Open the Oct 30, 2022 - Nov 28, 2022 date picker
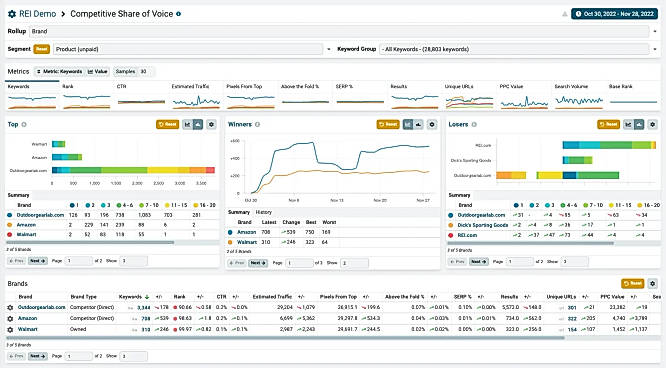The height and width of the screenshot is (368, 666). 614,14
